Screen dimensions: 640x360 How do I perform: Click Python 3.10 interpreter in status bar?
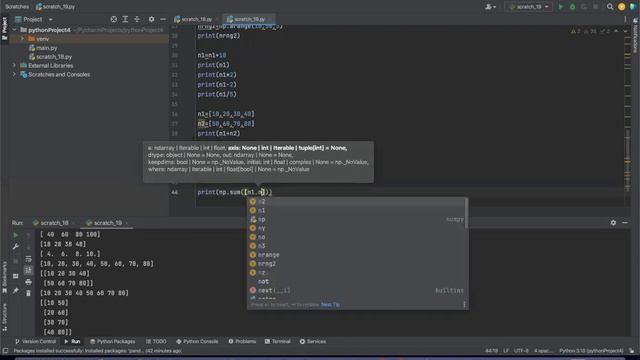(591, 351)
